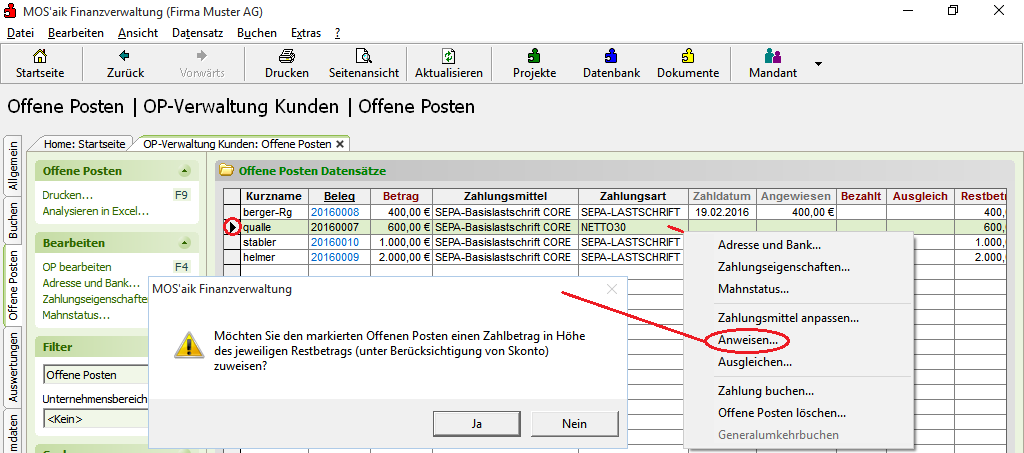This screenshot has width=1024, height=453.
Task: Confirm the dialog with Ja
Action: (x=476, y=424)
